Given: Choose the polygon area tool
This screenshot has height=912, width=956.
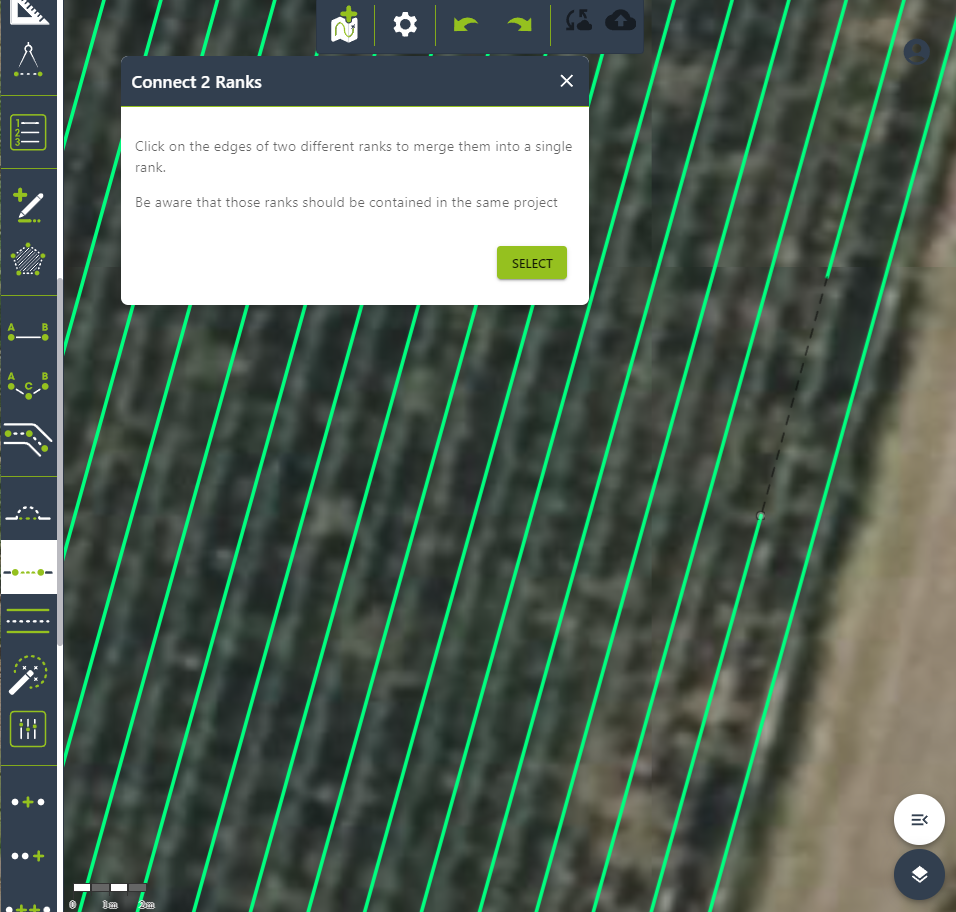Looking at the screenshot, I should tap(28, 259).
